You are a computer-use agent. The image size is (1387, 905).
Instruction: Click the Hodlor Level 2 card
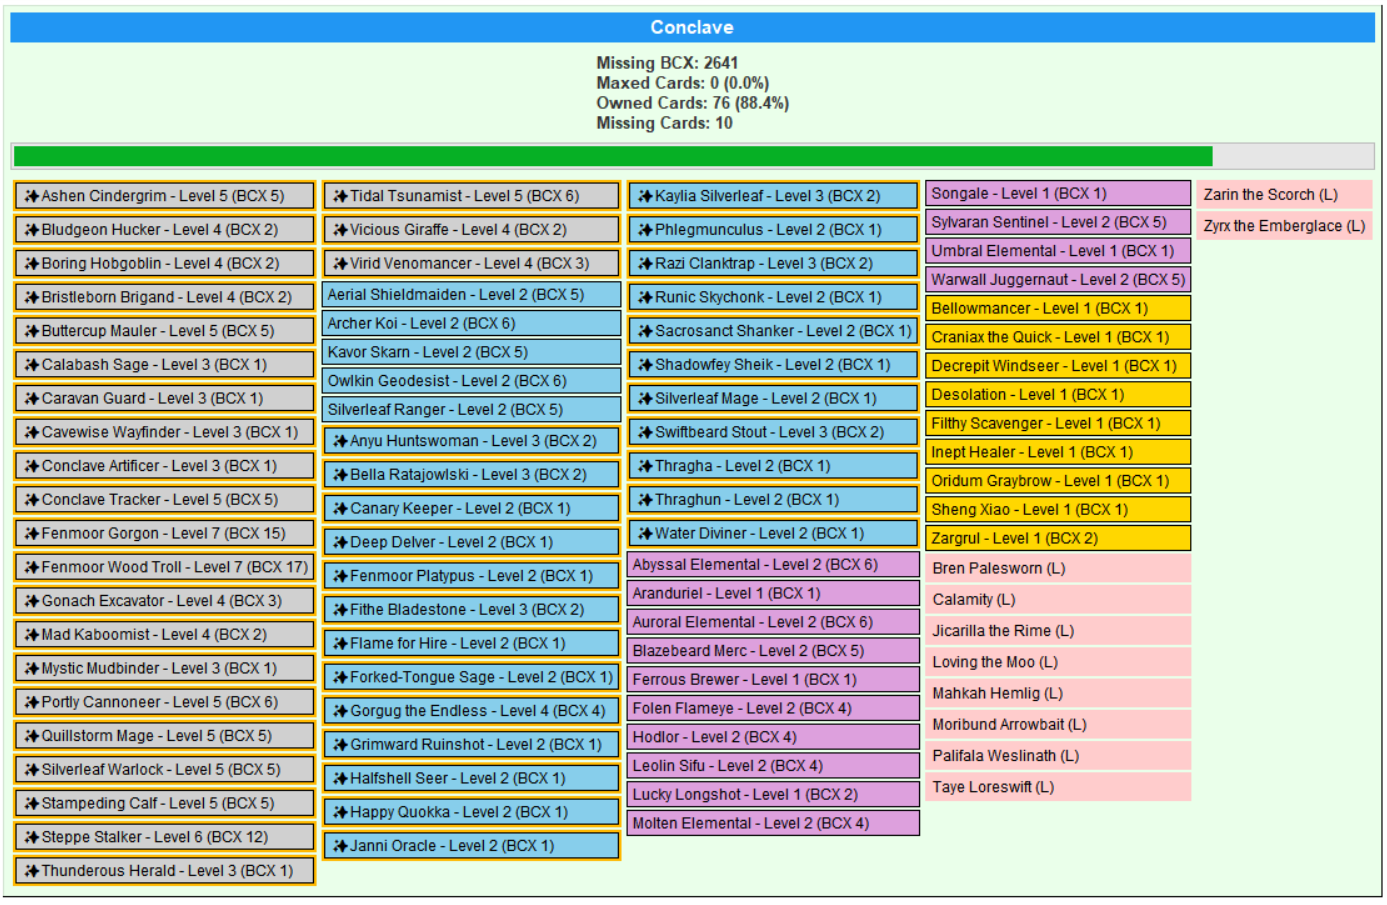[x=774, y=738]
